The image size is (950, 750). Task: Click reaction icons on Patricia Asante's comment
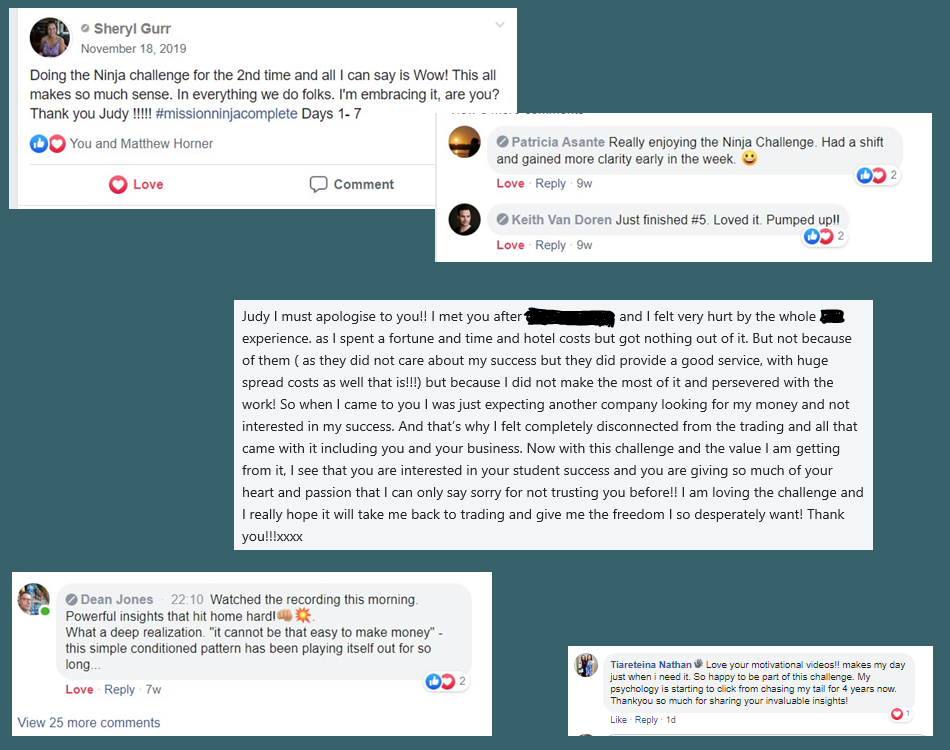click(x=871, y=176)
